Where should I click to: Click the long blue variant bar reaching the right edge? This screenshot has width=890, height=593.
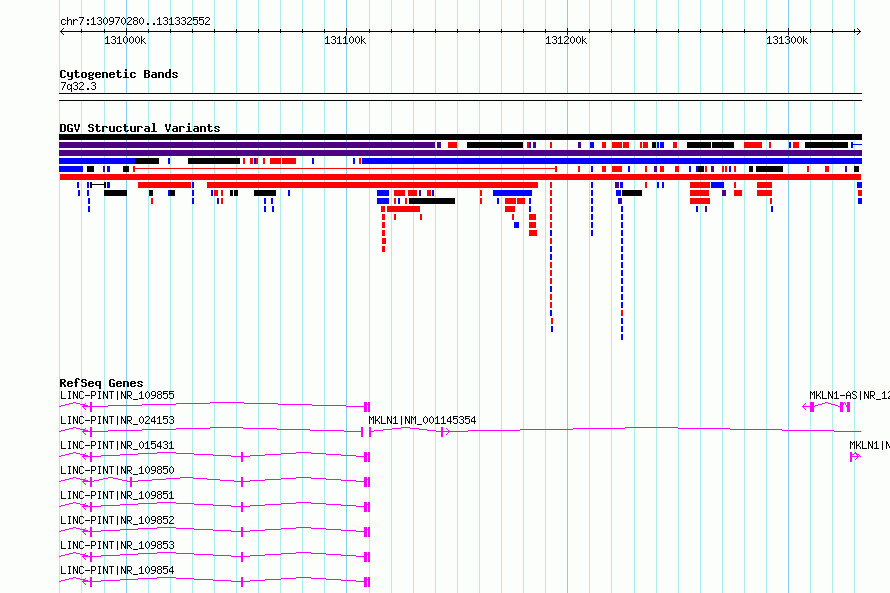pyautogui.click(x=612, y=161)
